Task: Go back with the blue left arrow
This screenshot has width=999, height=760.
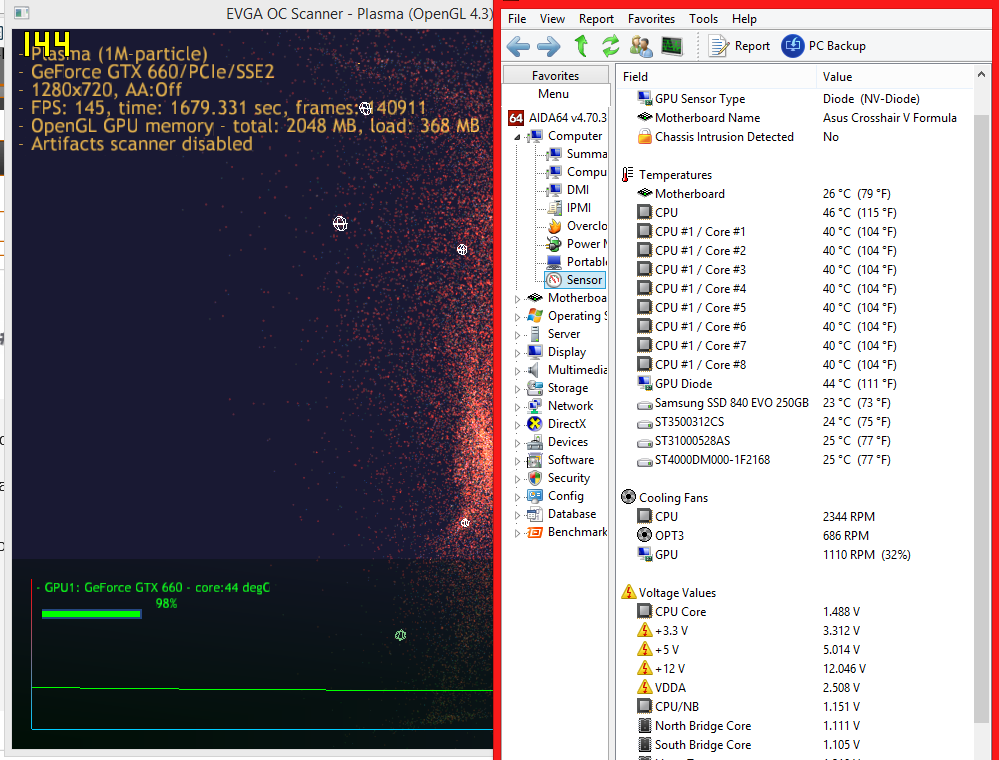Action: coord(518,46)
